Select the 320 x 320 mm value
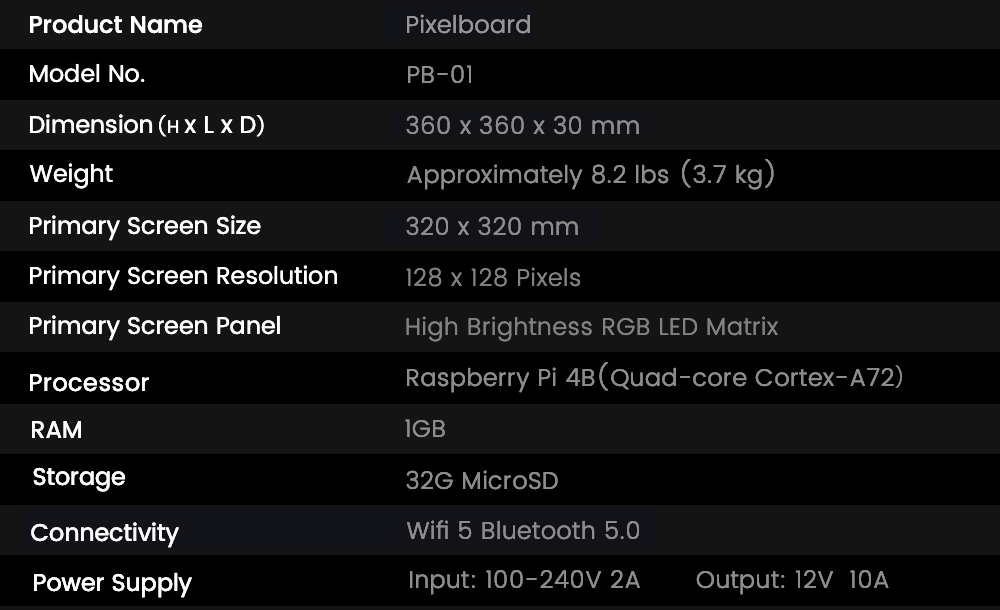This screenshot has height=610, width=1000. 492,226
